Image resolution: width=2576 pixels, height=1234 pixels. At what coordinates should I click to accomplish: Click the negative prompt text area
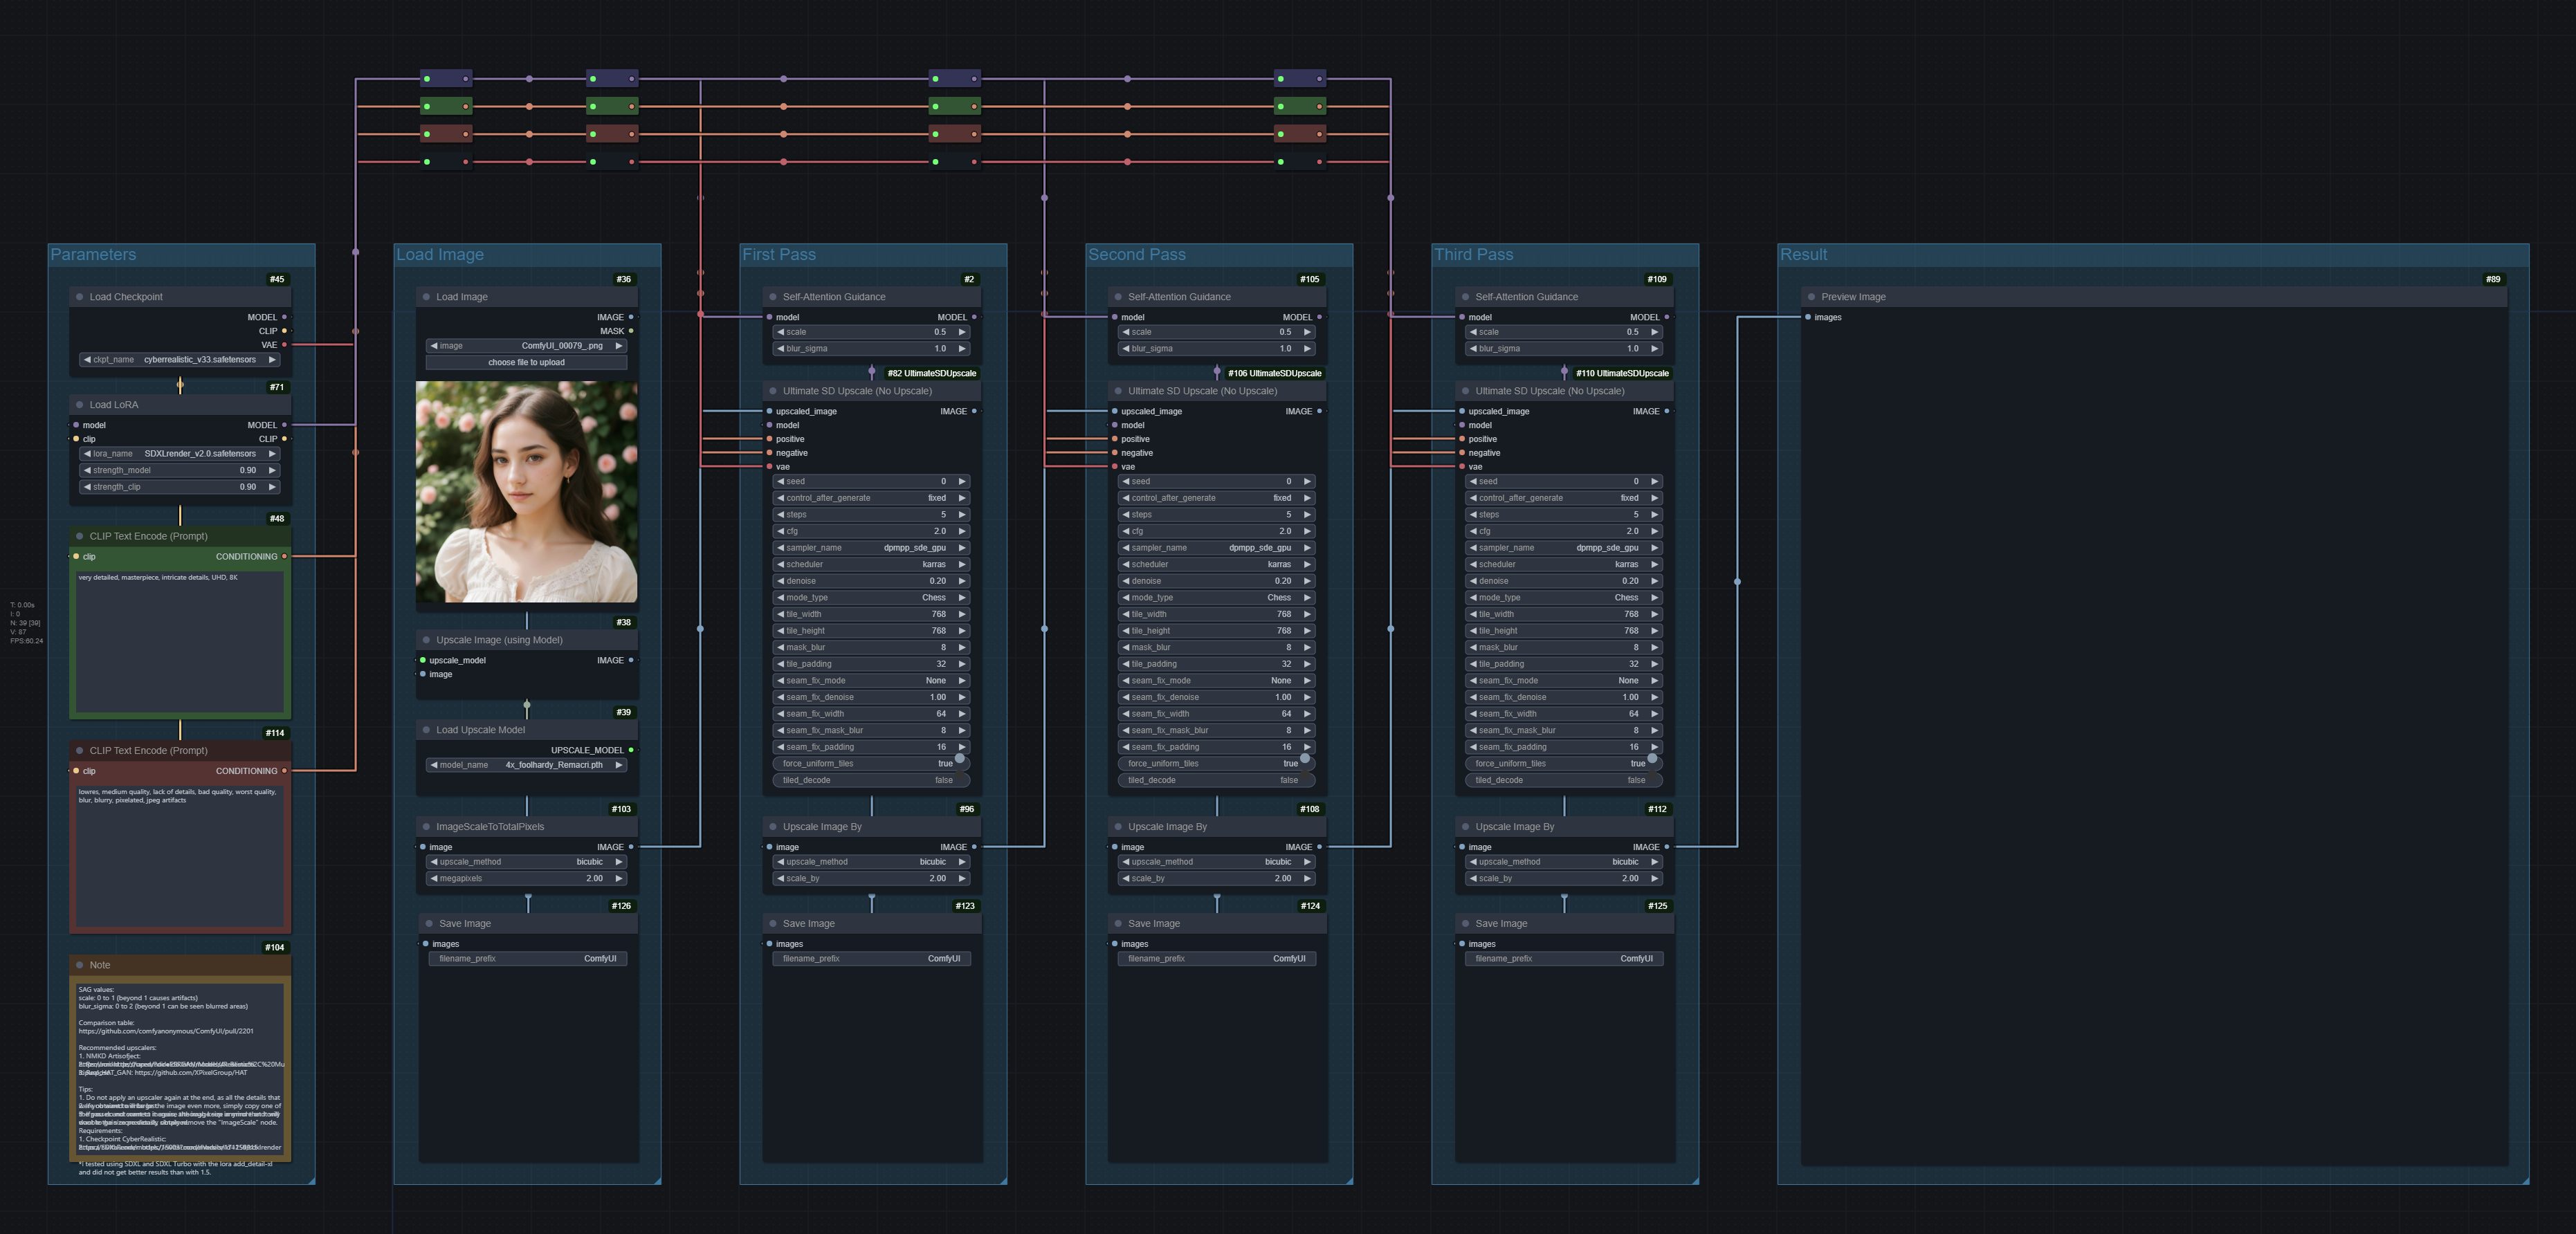coord(180,855)
